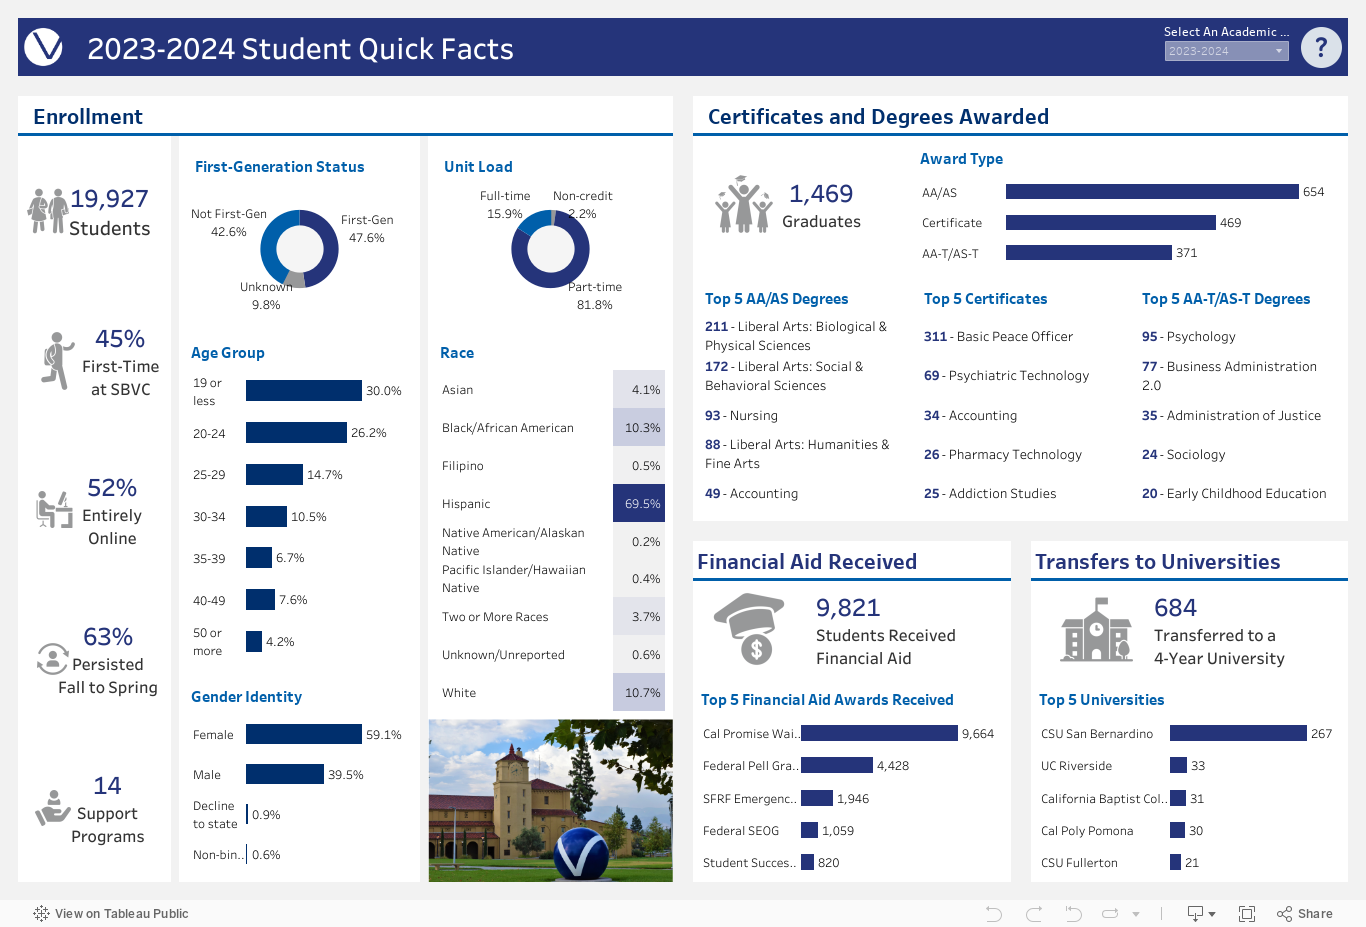The image size is (1366, 927).
Task: Open the academic year dropdown
Action: (x=1226, y=51)
